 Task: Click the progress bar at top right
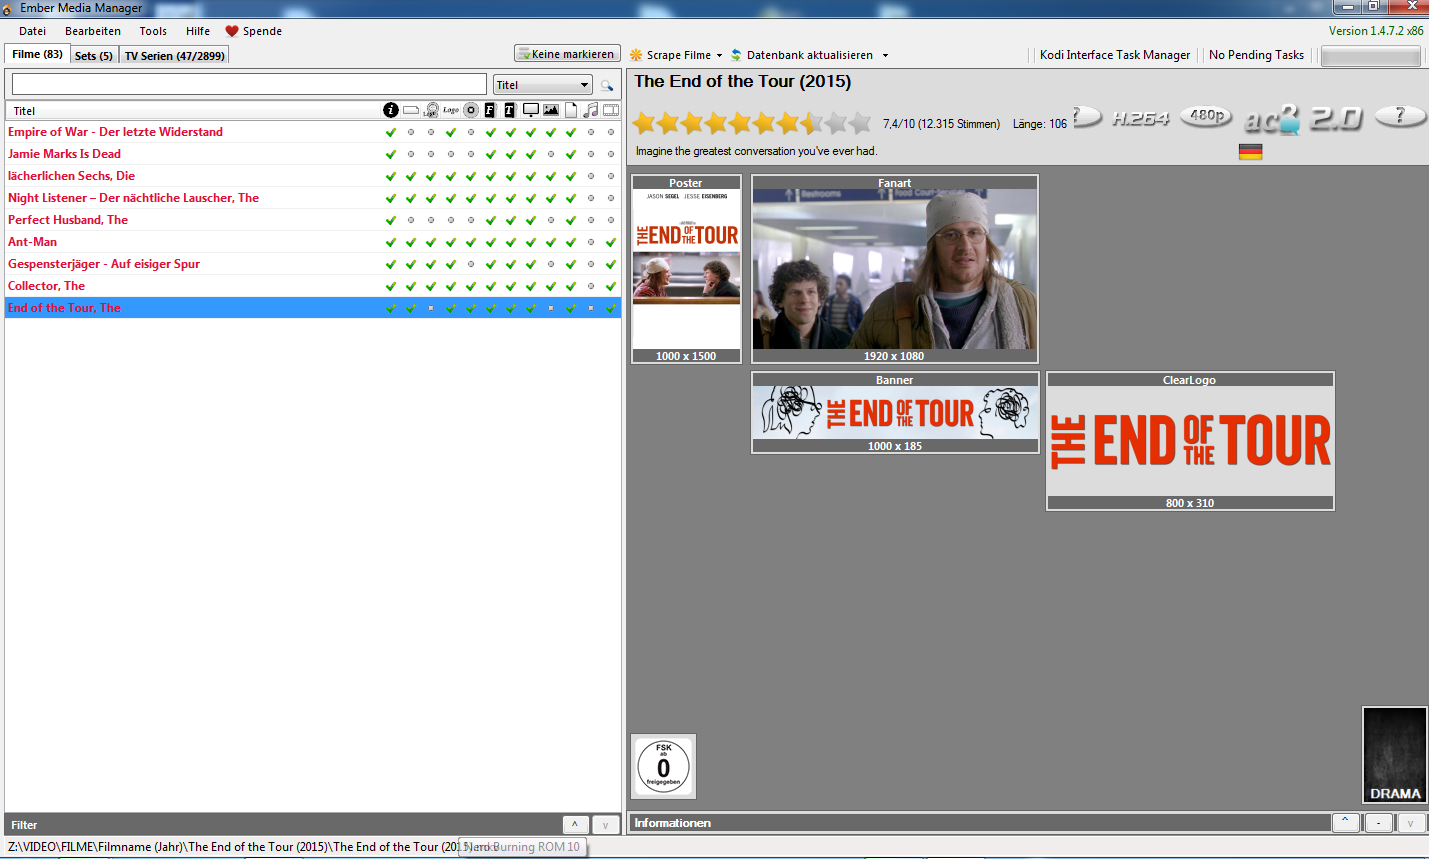point(1370,56)
